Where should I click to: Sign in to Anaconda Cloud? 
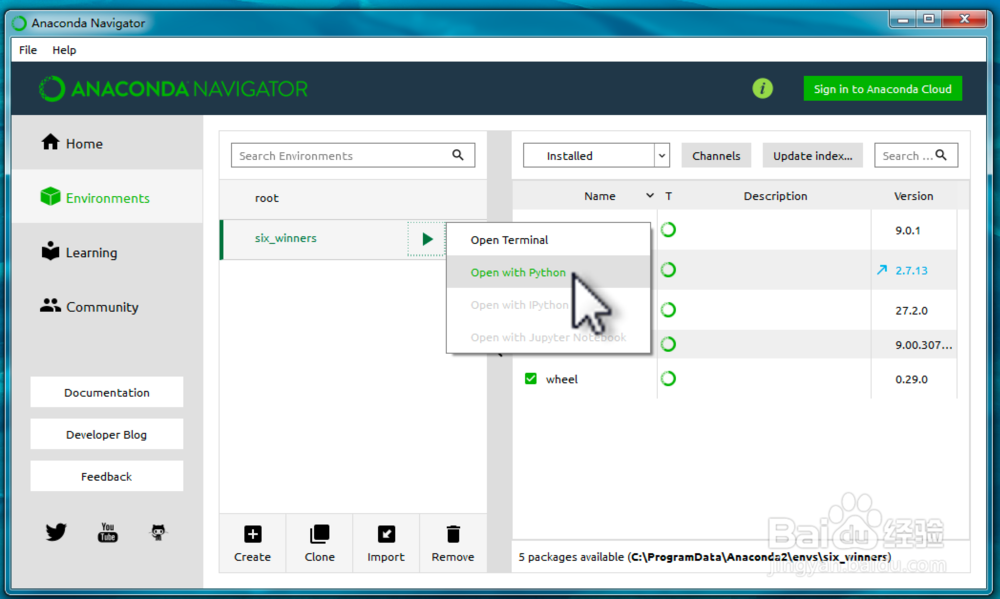click(x=882, y=89)
